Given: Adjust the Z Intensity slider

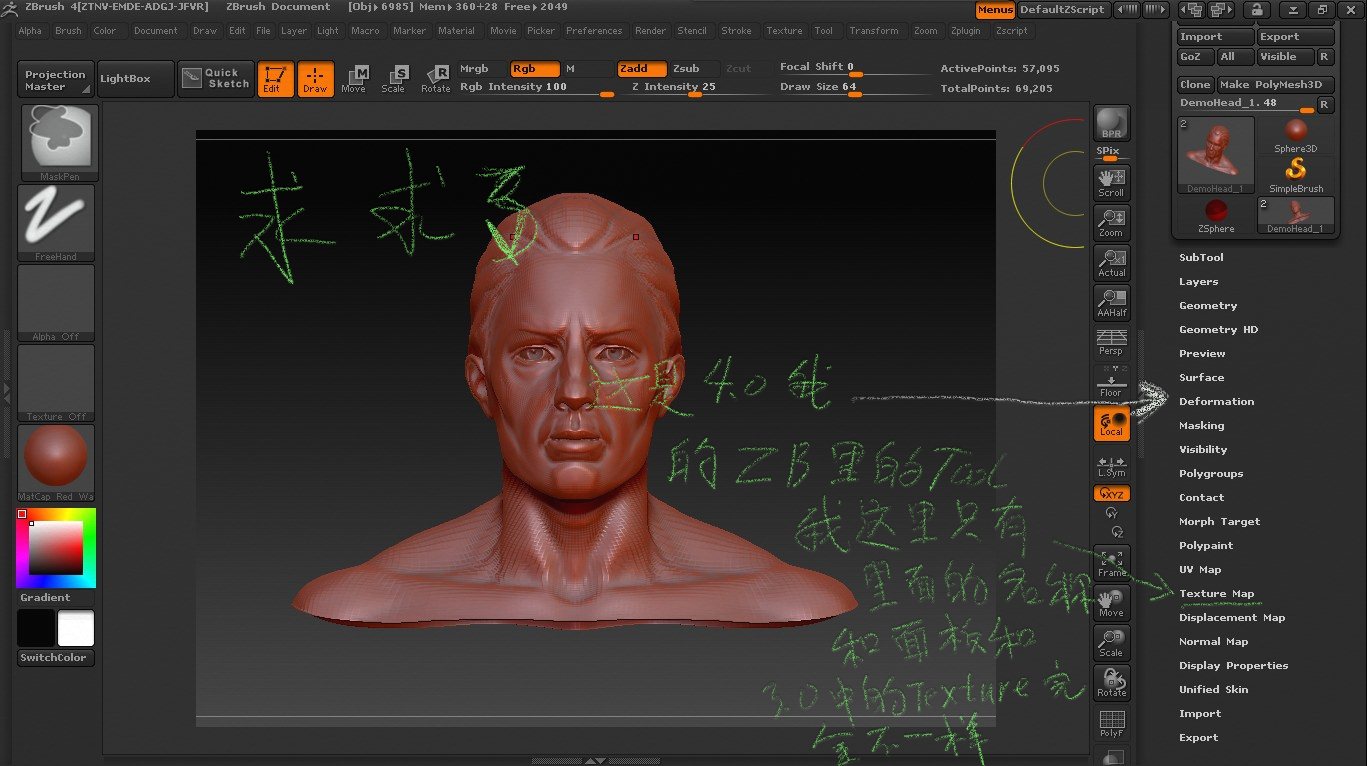Looking at the screenshot, I should tap(693, 87).
